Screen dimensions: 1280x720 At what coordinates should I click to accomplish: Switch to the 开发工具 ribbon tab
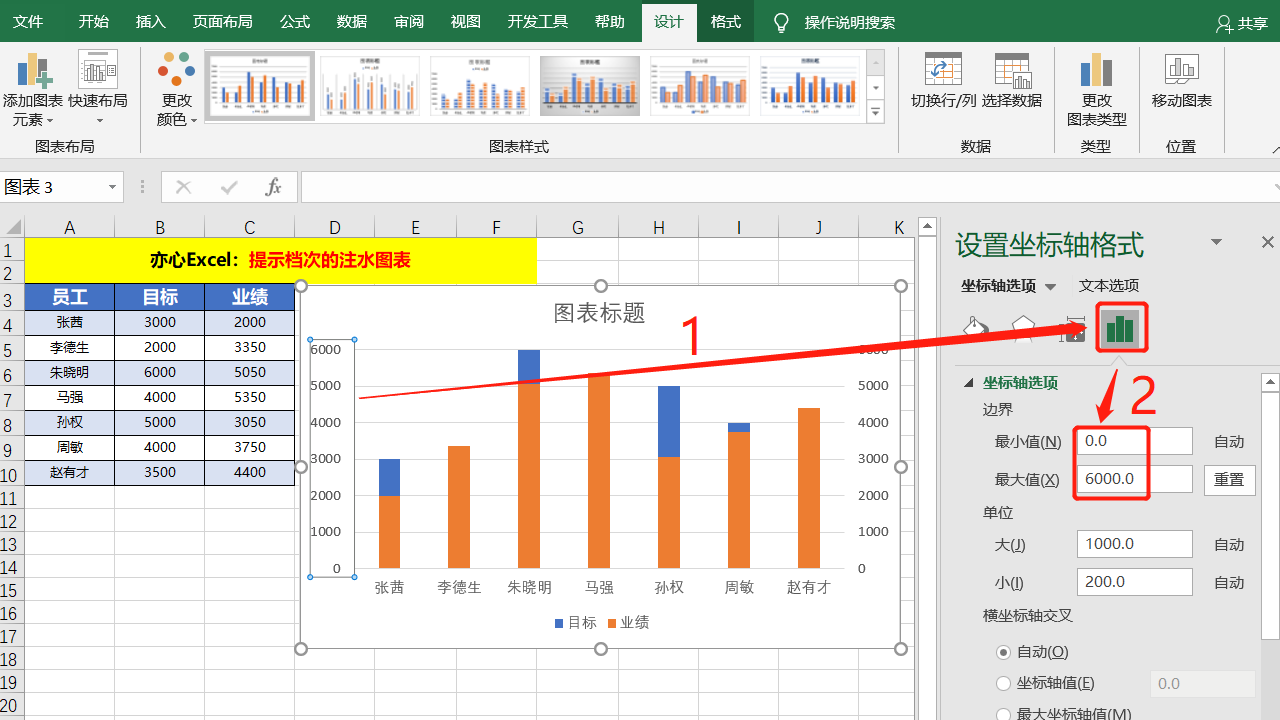[x=537, y=22]
